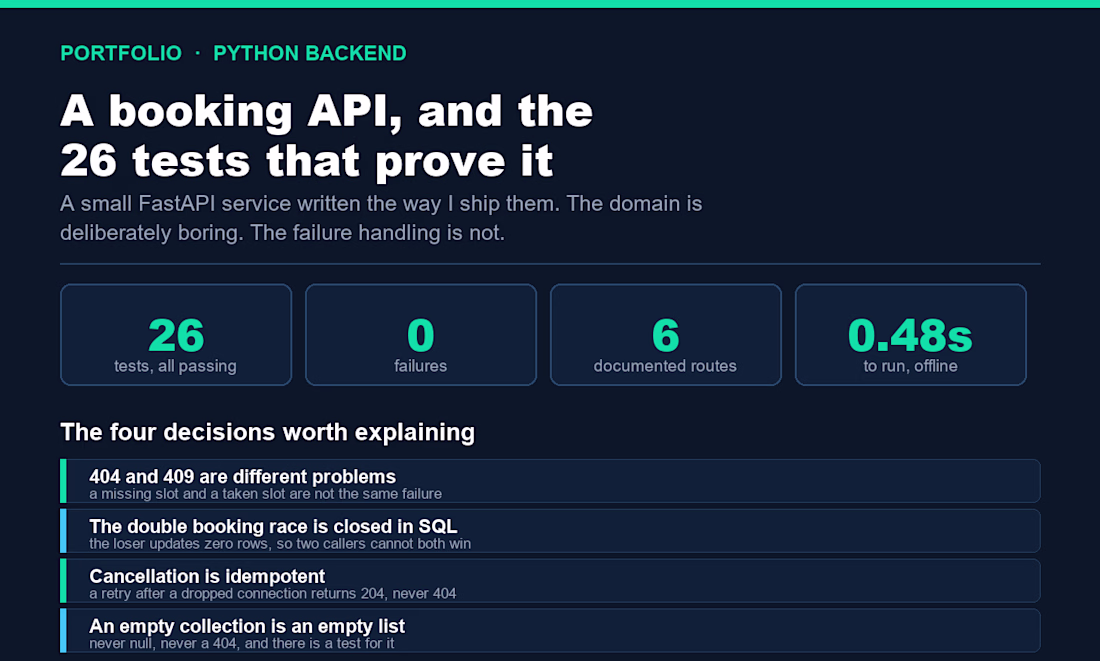Click the line "the loser updates zero rows"

click(280, 544)
